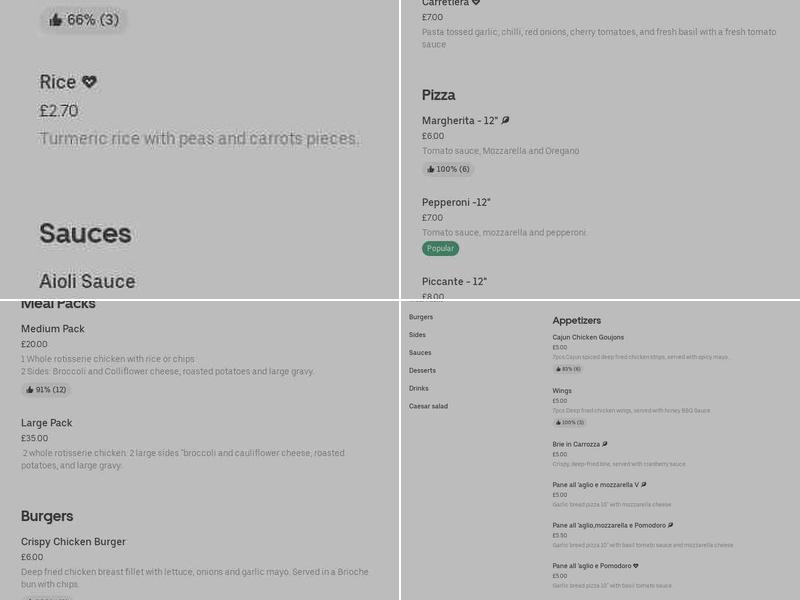
Task: Click the heart icon beside Rice
Action: (89, 82)
